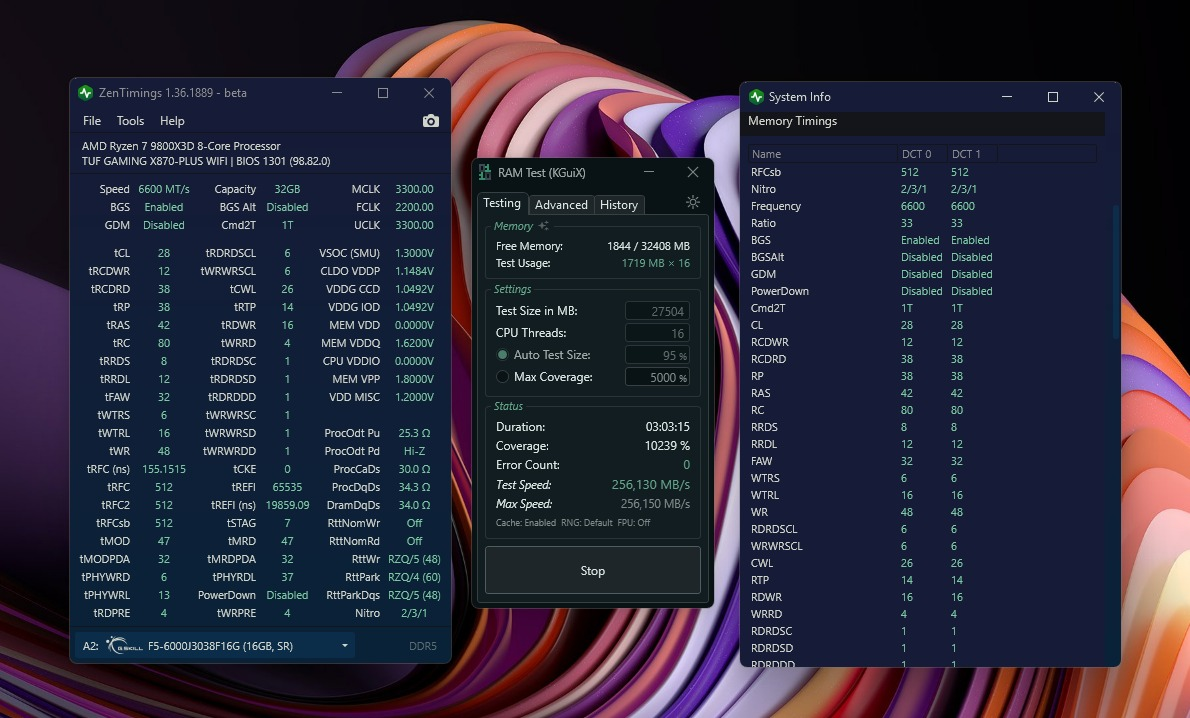
Task: Click the FCLK value 2200.00
Action: tap(414, 207)
